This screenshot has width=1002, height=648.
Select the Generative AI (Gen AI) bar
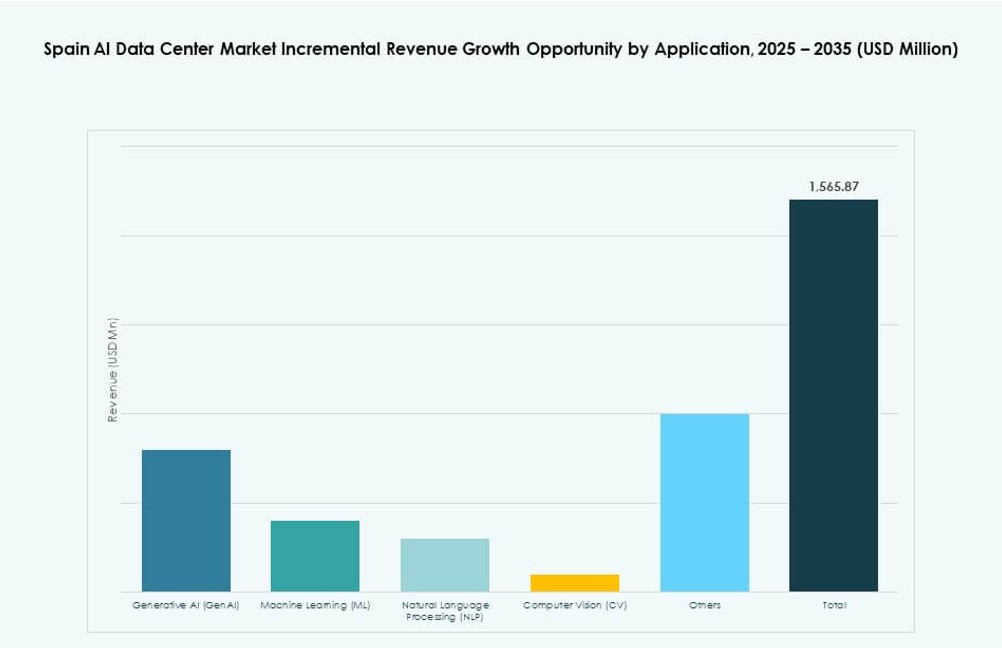pyautogui.click(x=185, y=520)
